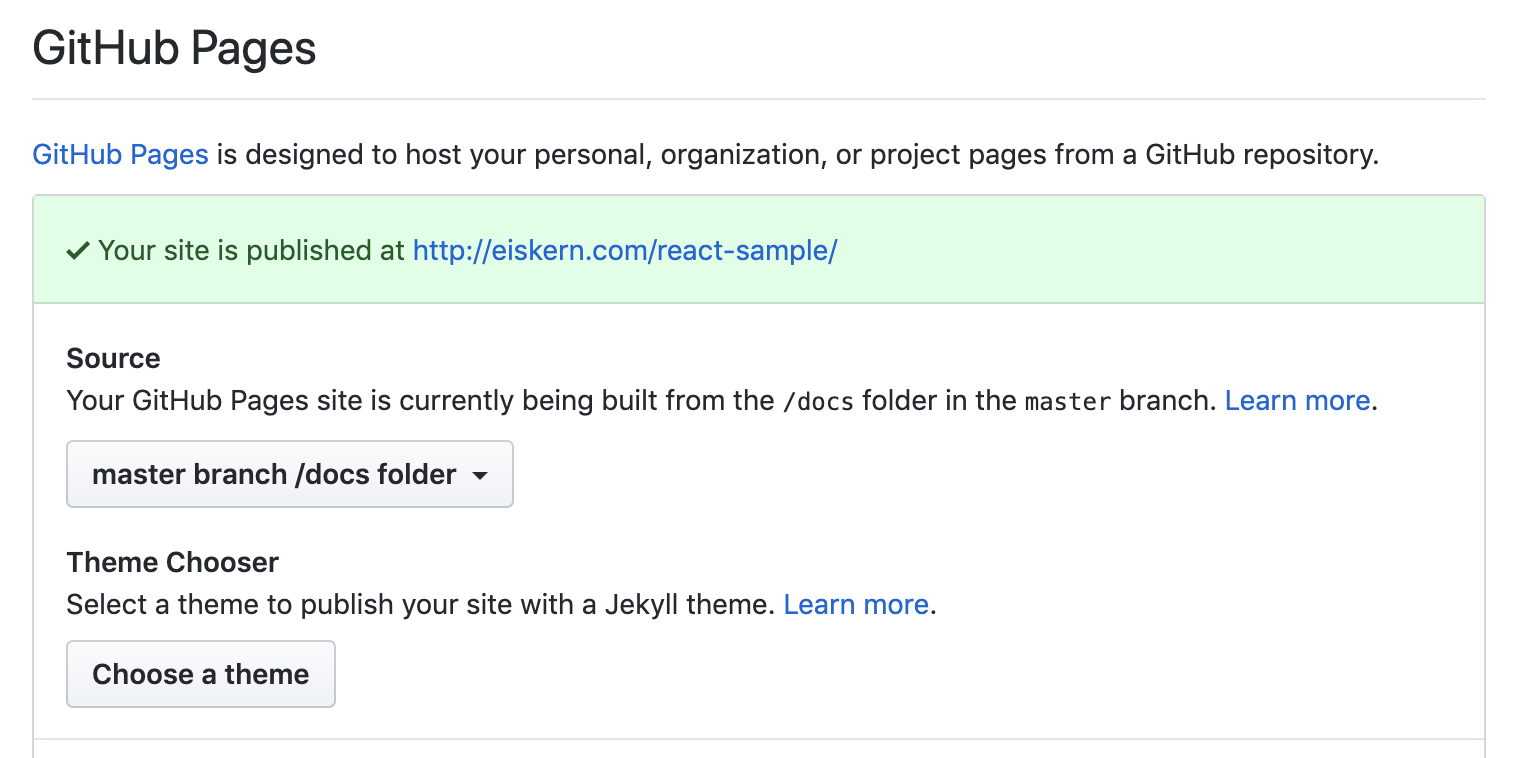Click the /docs code text in description
1518x758 pixels.
(x=819, y=402)
